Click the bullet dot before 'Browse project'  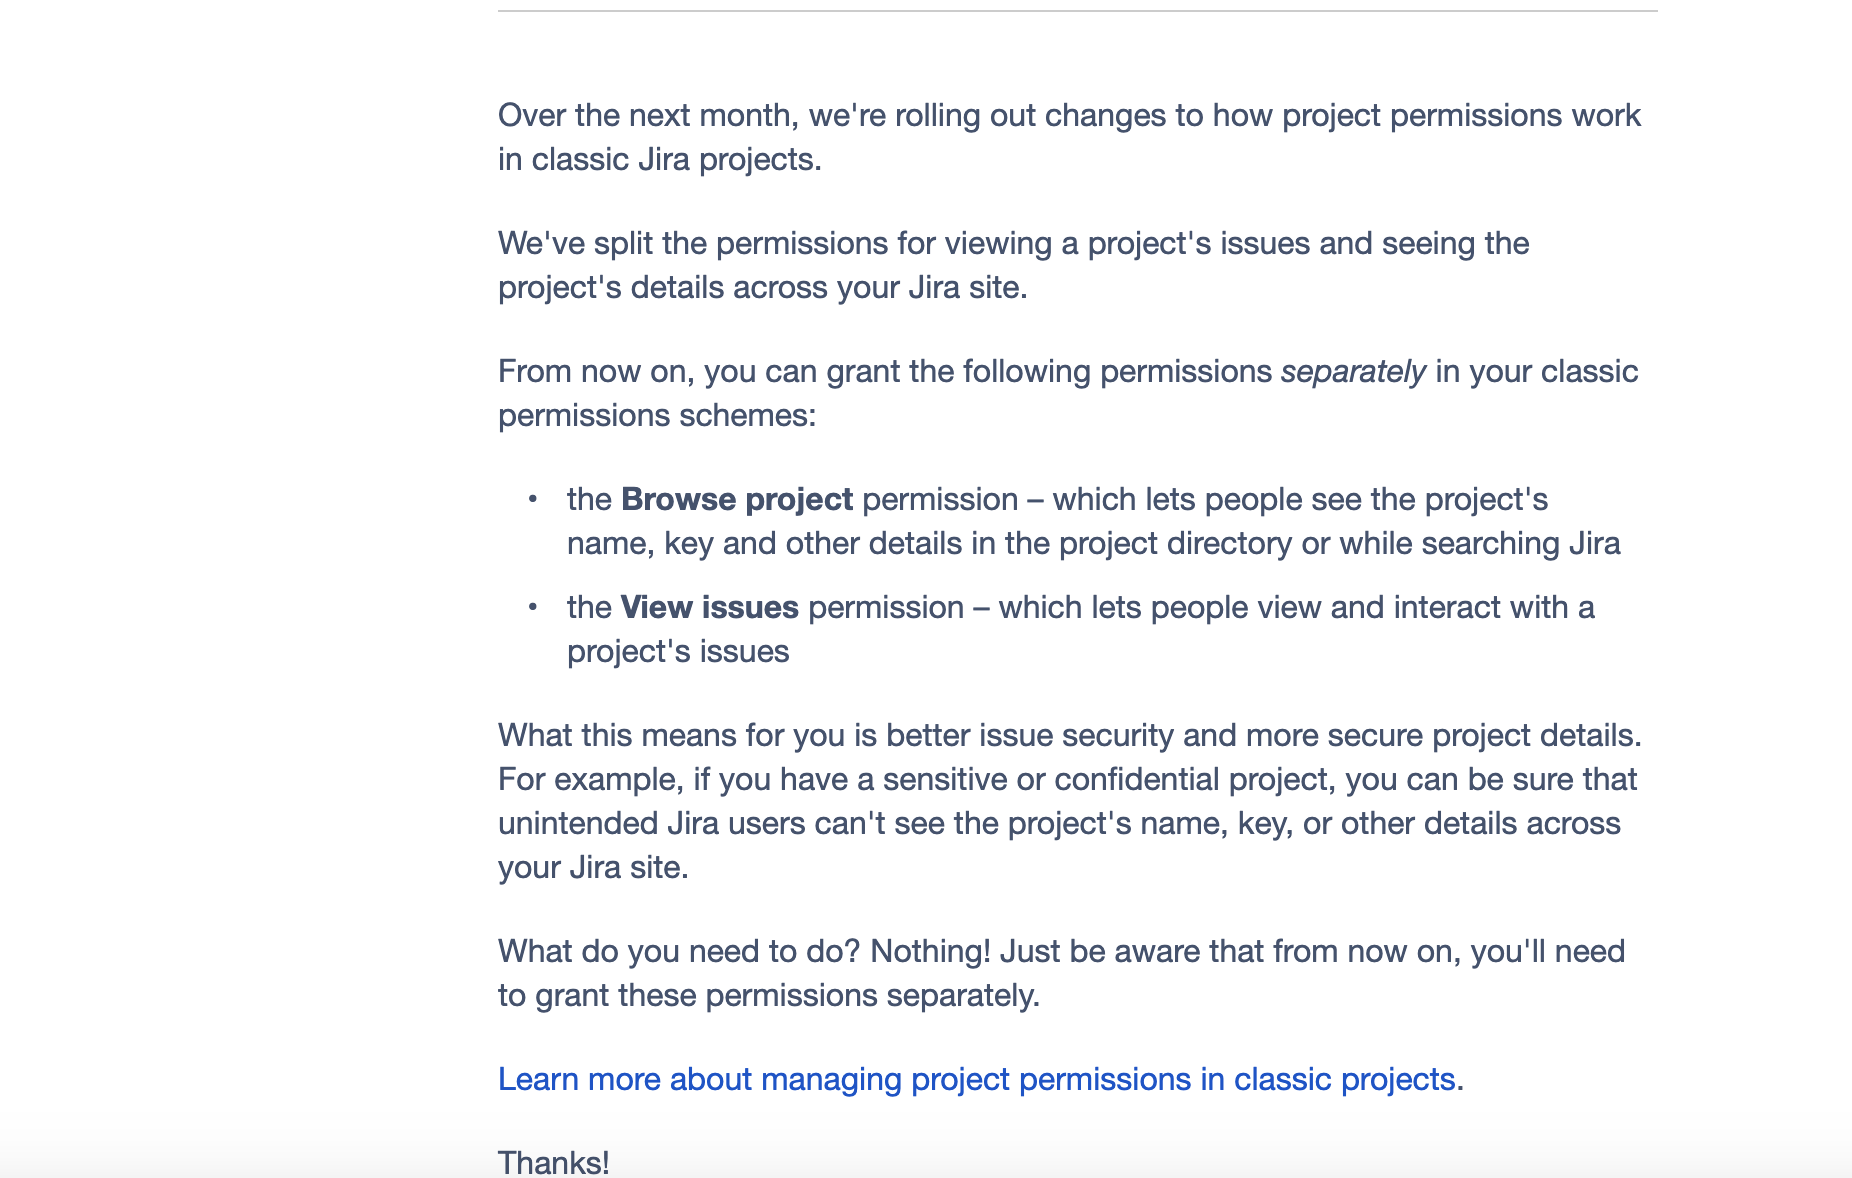533,499
